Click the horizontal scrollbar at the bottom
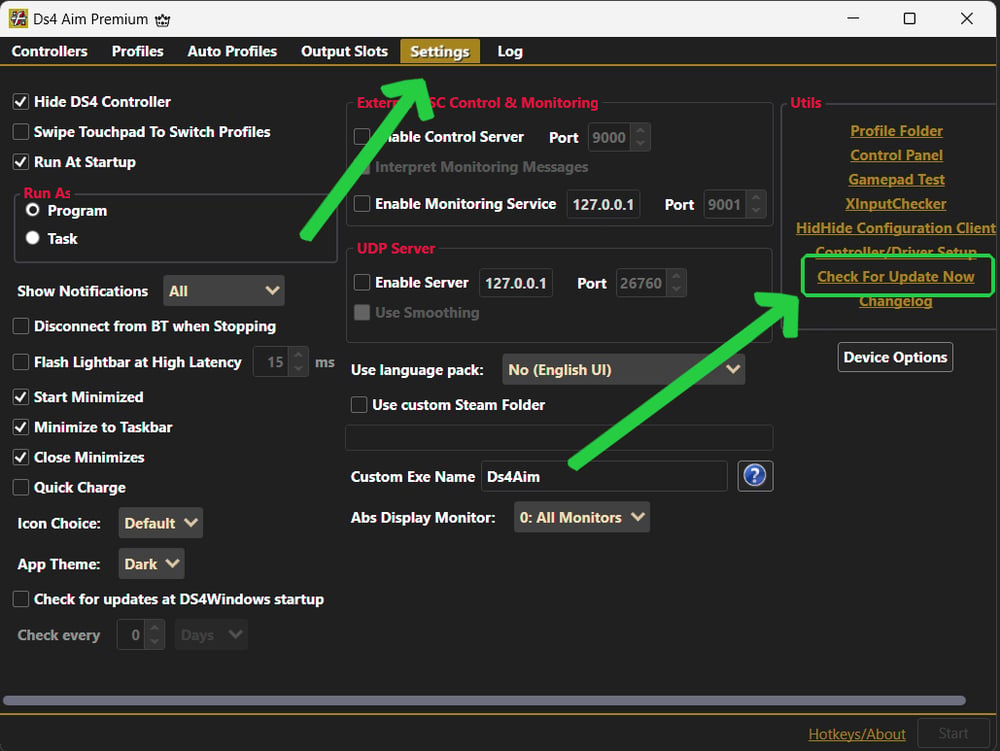The width and height of the screenshot is (1000, 751). [x=485, y=700]
